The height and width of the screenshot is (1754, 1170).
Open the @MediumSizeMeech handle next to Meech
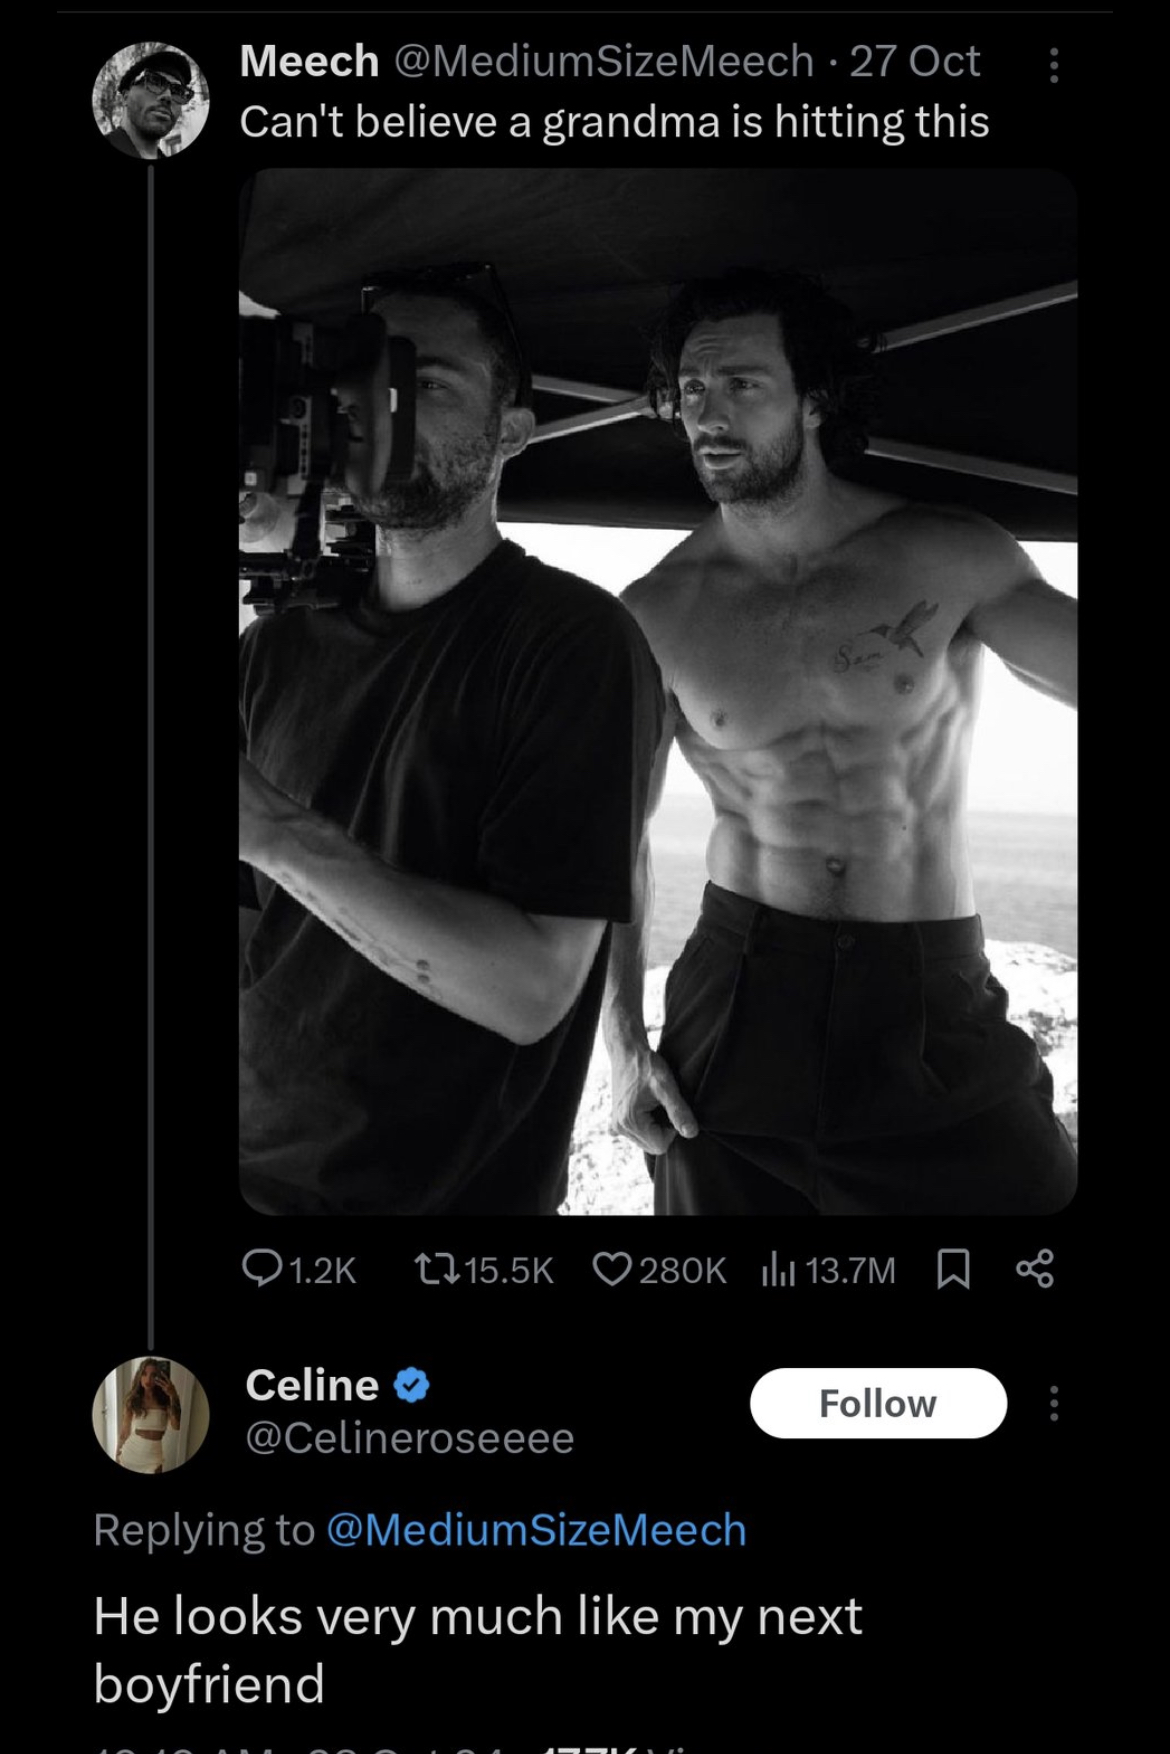[x=604, y=62]
